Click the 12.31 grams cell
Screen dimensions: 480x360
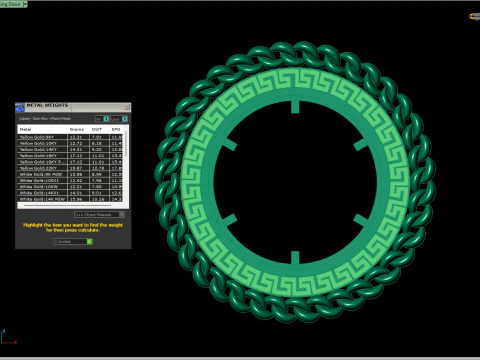[78, 137]
